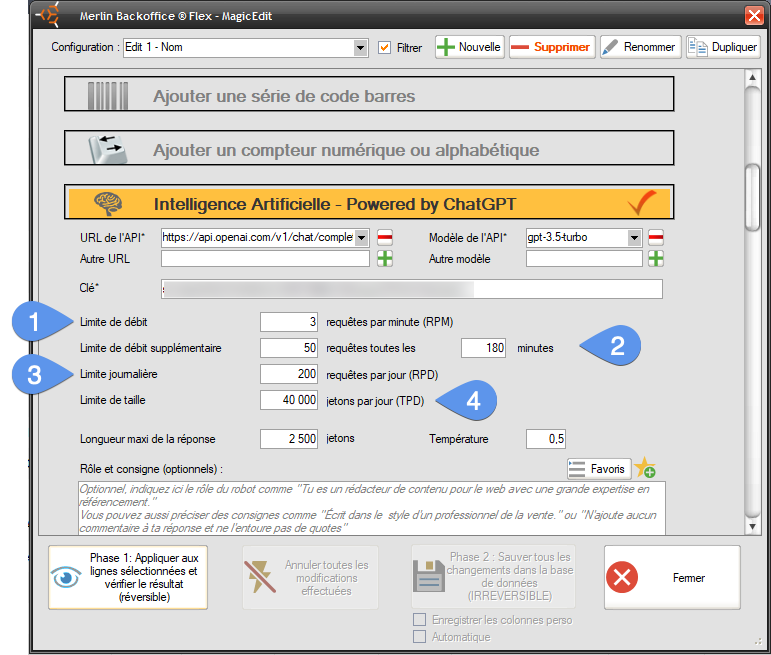Click the barcode icon in code barres header
The height and width of the screenshot is (655, 771).
108,95
